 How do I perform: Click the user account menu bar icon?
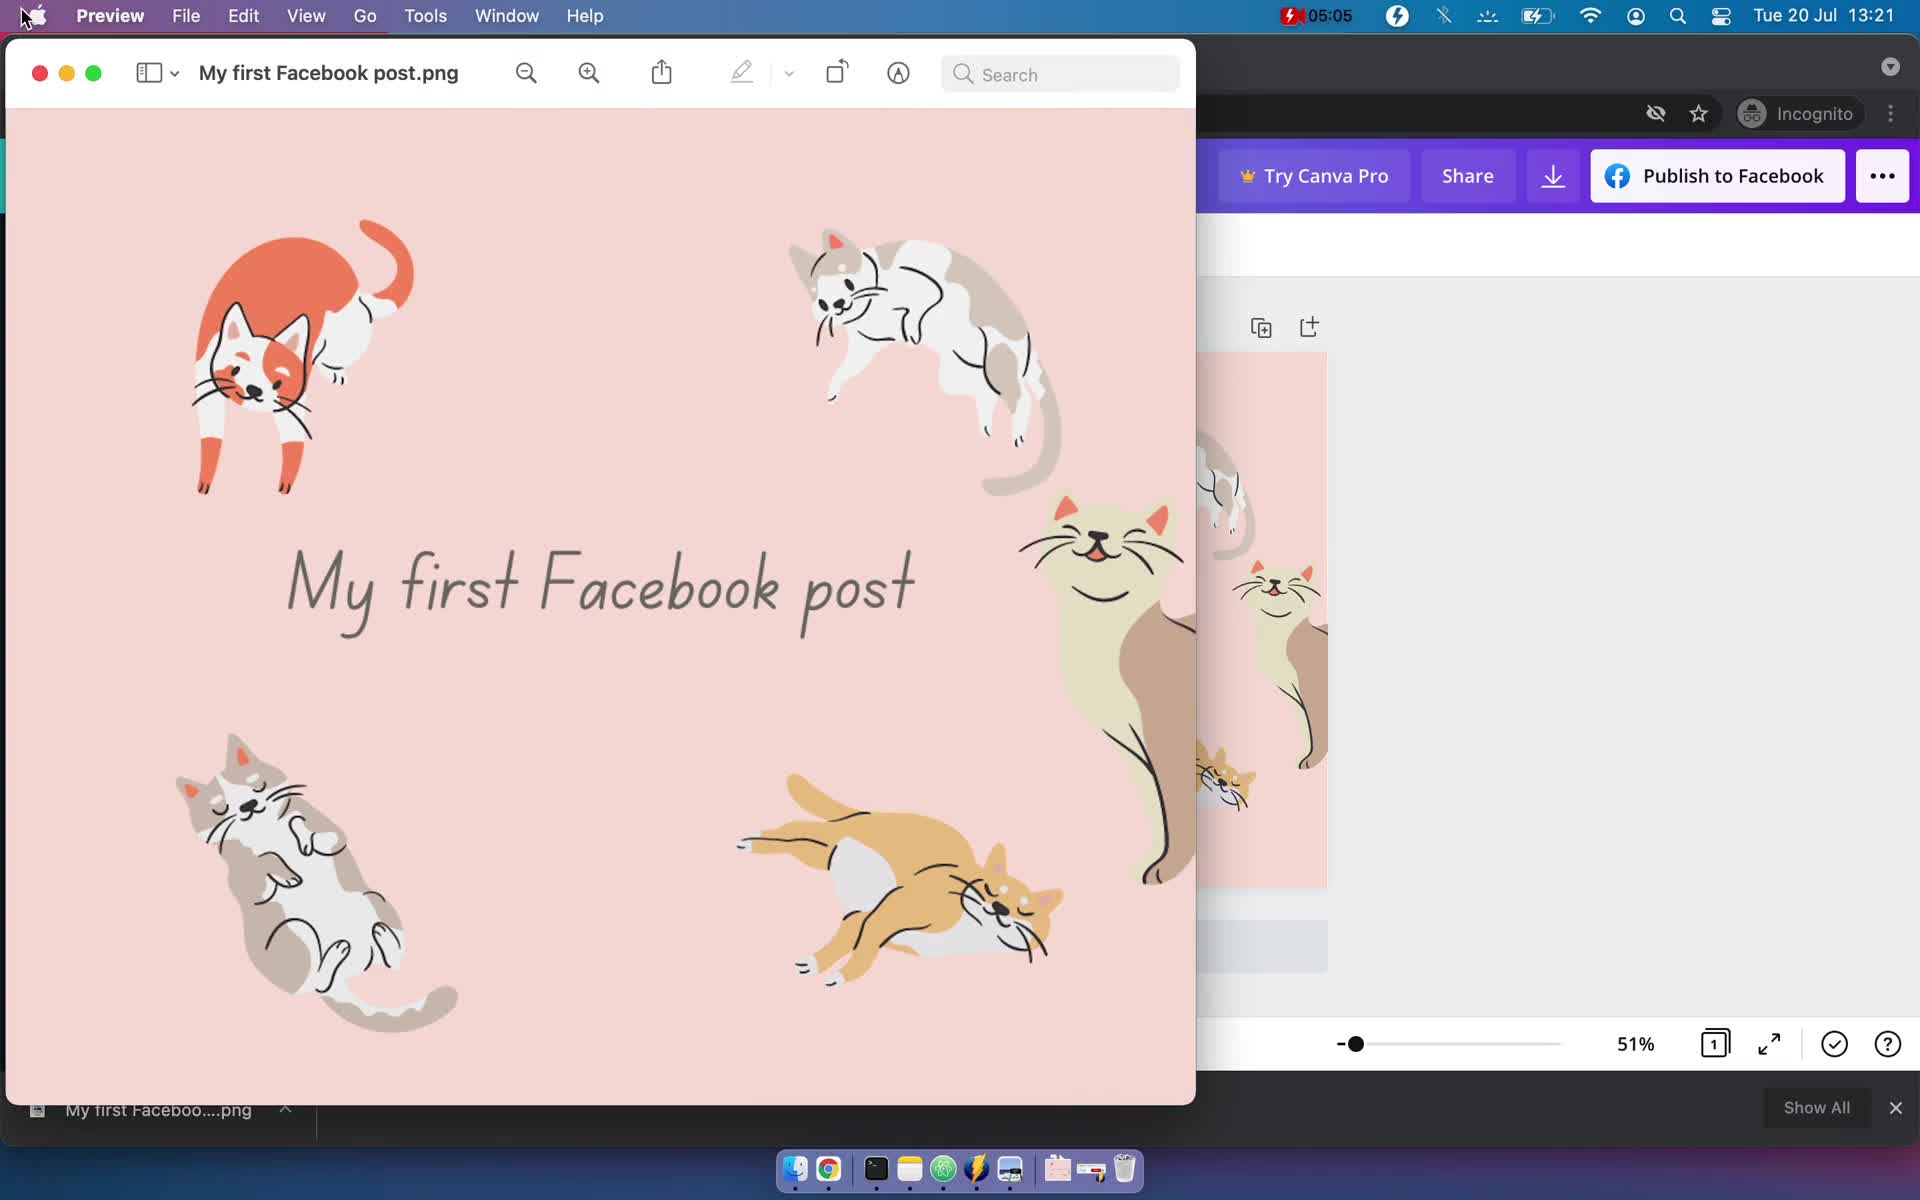[x=1636, y=16]
